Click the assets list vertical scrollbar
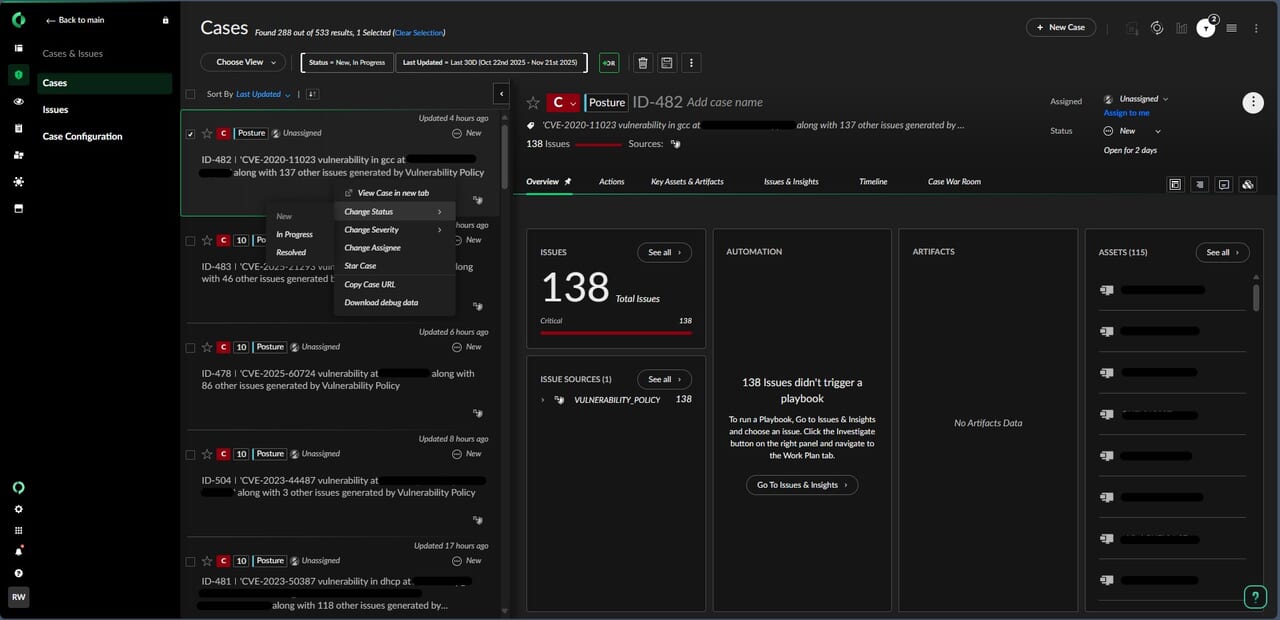The height and width of the screenshot is (620, 1280). 1256,296
